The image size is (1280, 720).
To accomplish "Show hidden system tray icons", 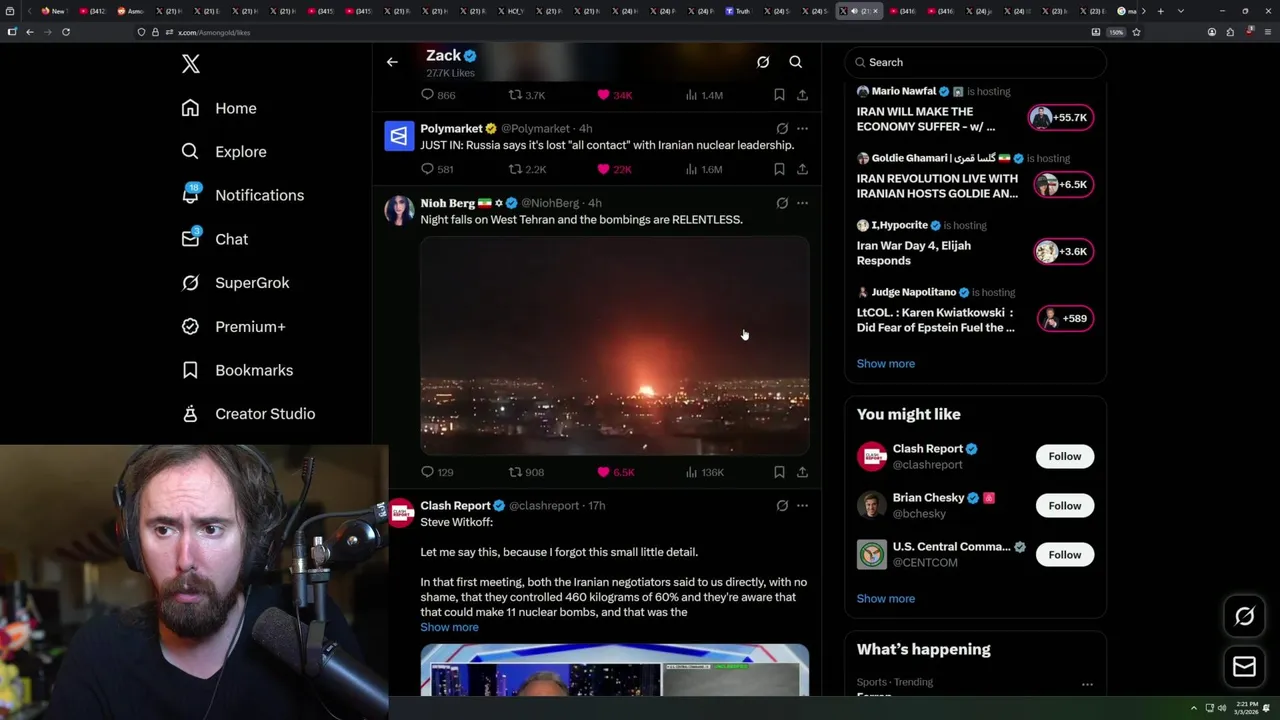I will coord(1193,708).
